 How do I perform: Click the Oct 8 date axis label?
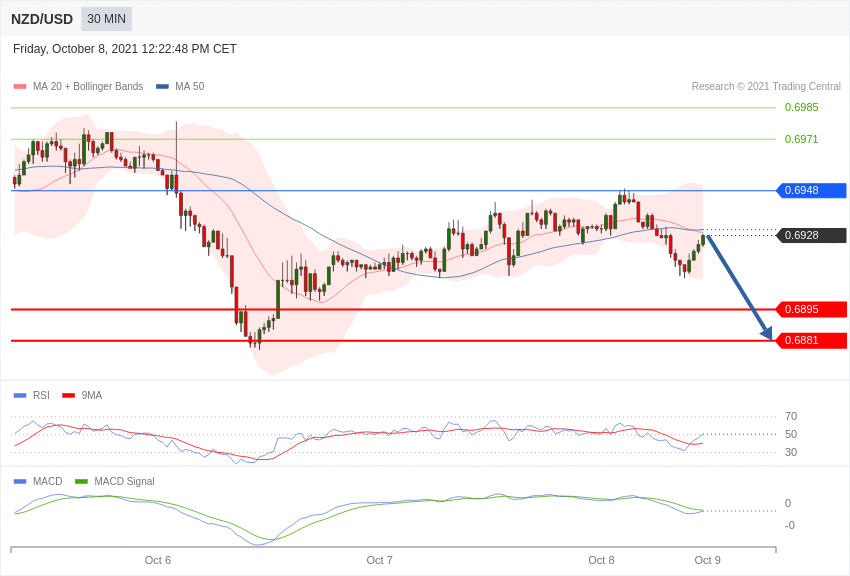coord(601,560)
